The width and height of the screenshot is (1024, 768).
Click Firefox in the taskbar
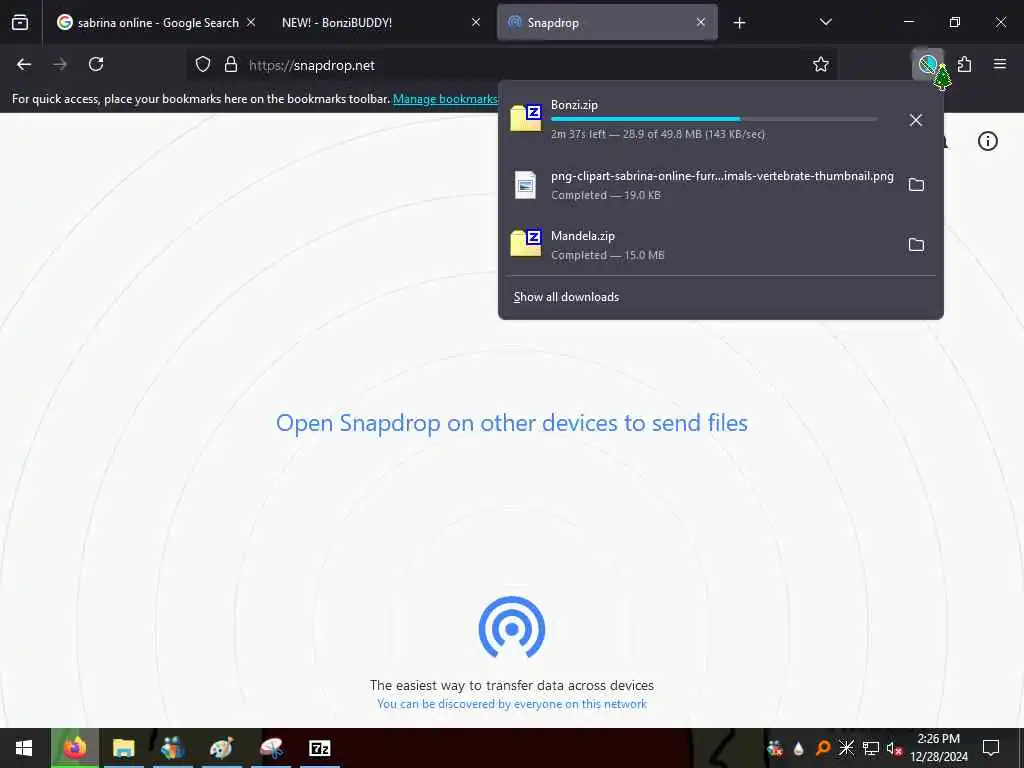tap(74, 748)
